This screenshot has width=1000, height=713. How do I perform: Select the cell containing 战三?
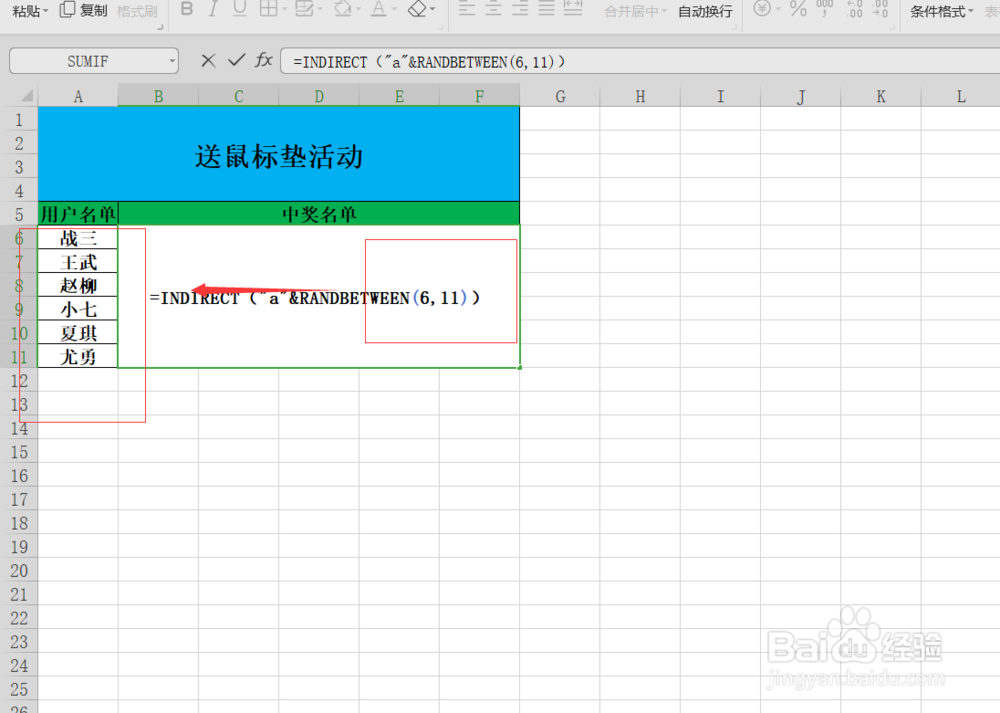pos(78,237)
